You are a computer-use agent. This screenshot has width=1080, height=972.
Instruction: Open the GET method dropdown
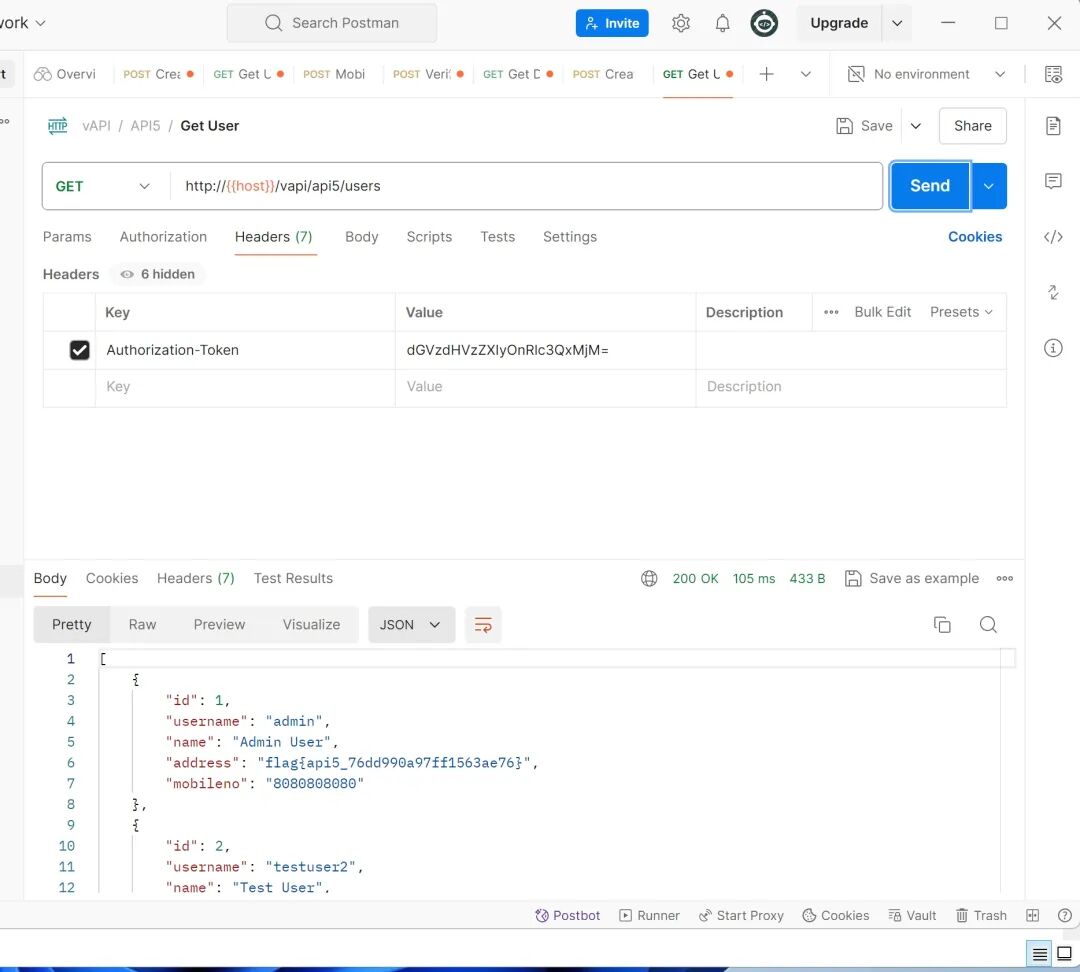[x=103, y=186]
